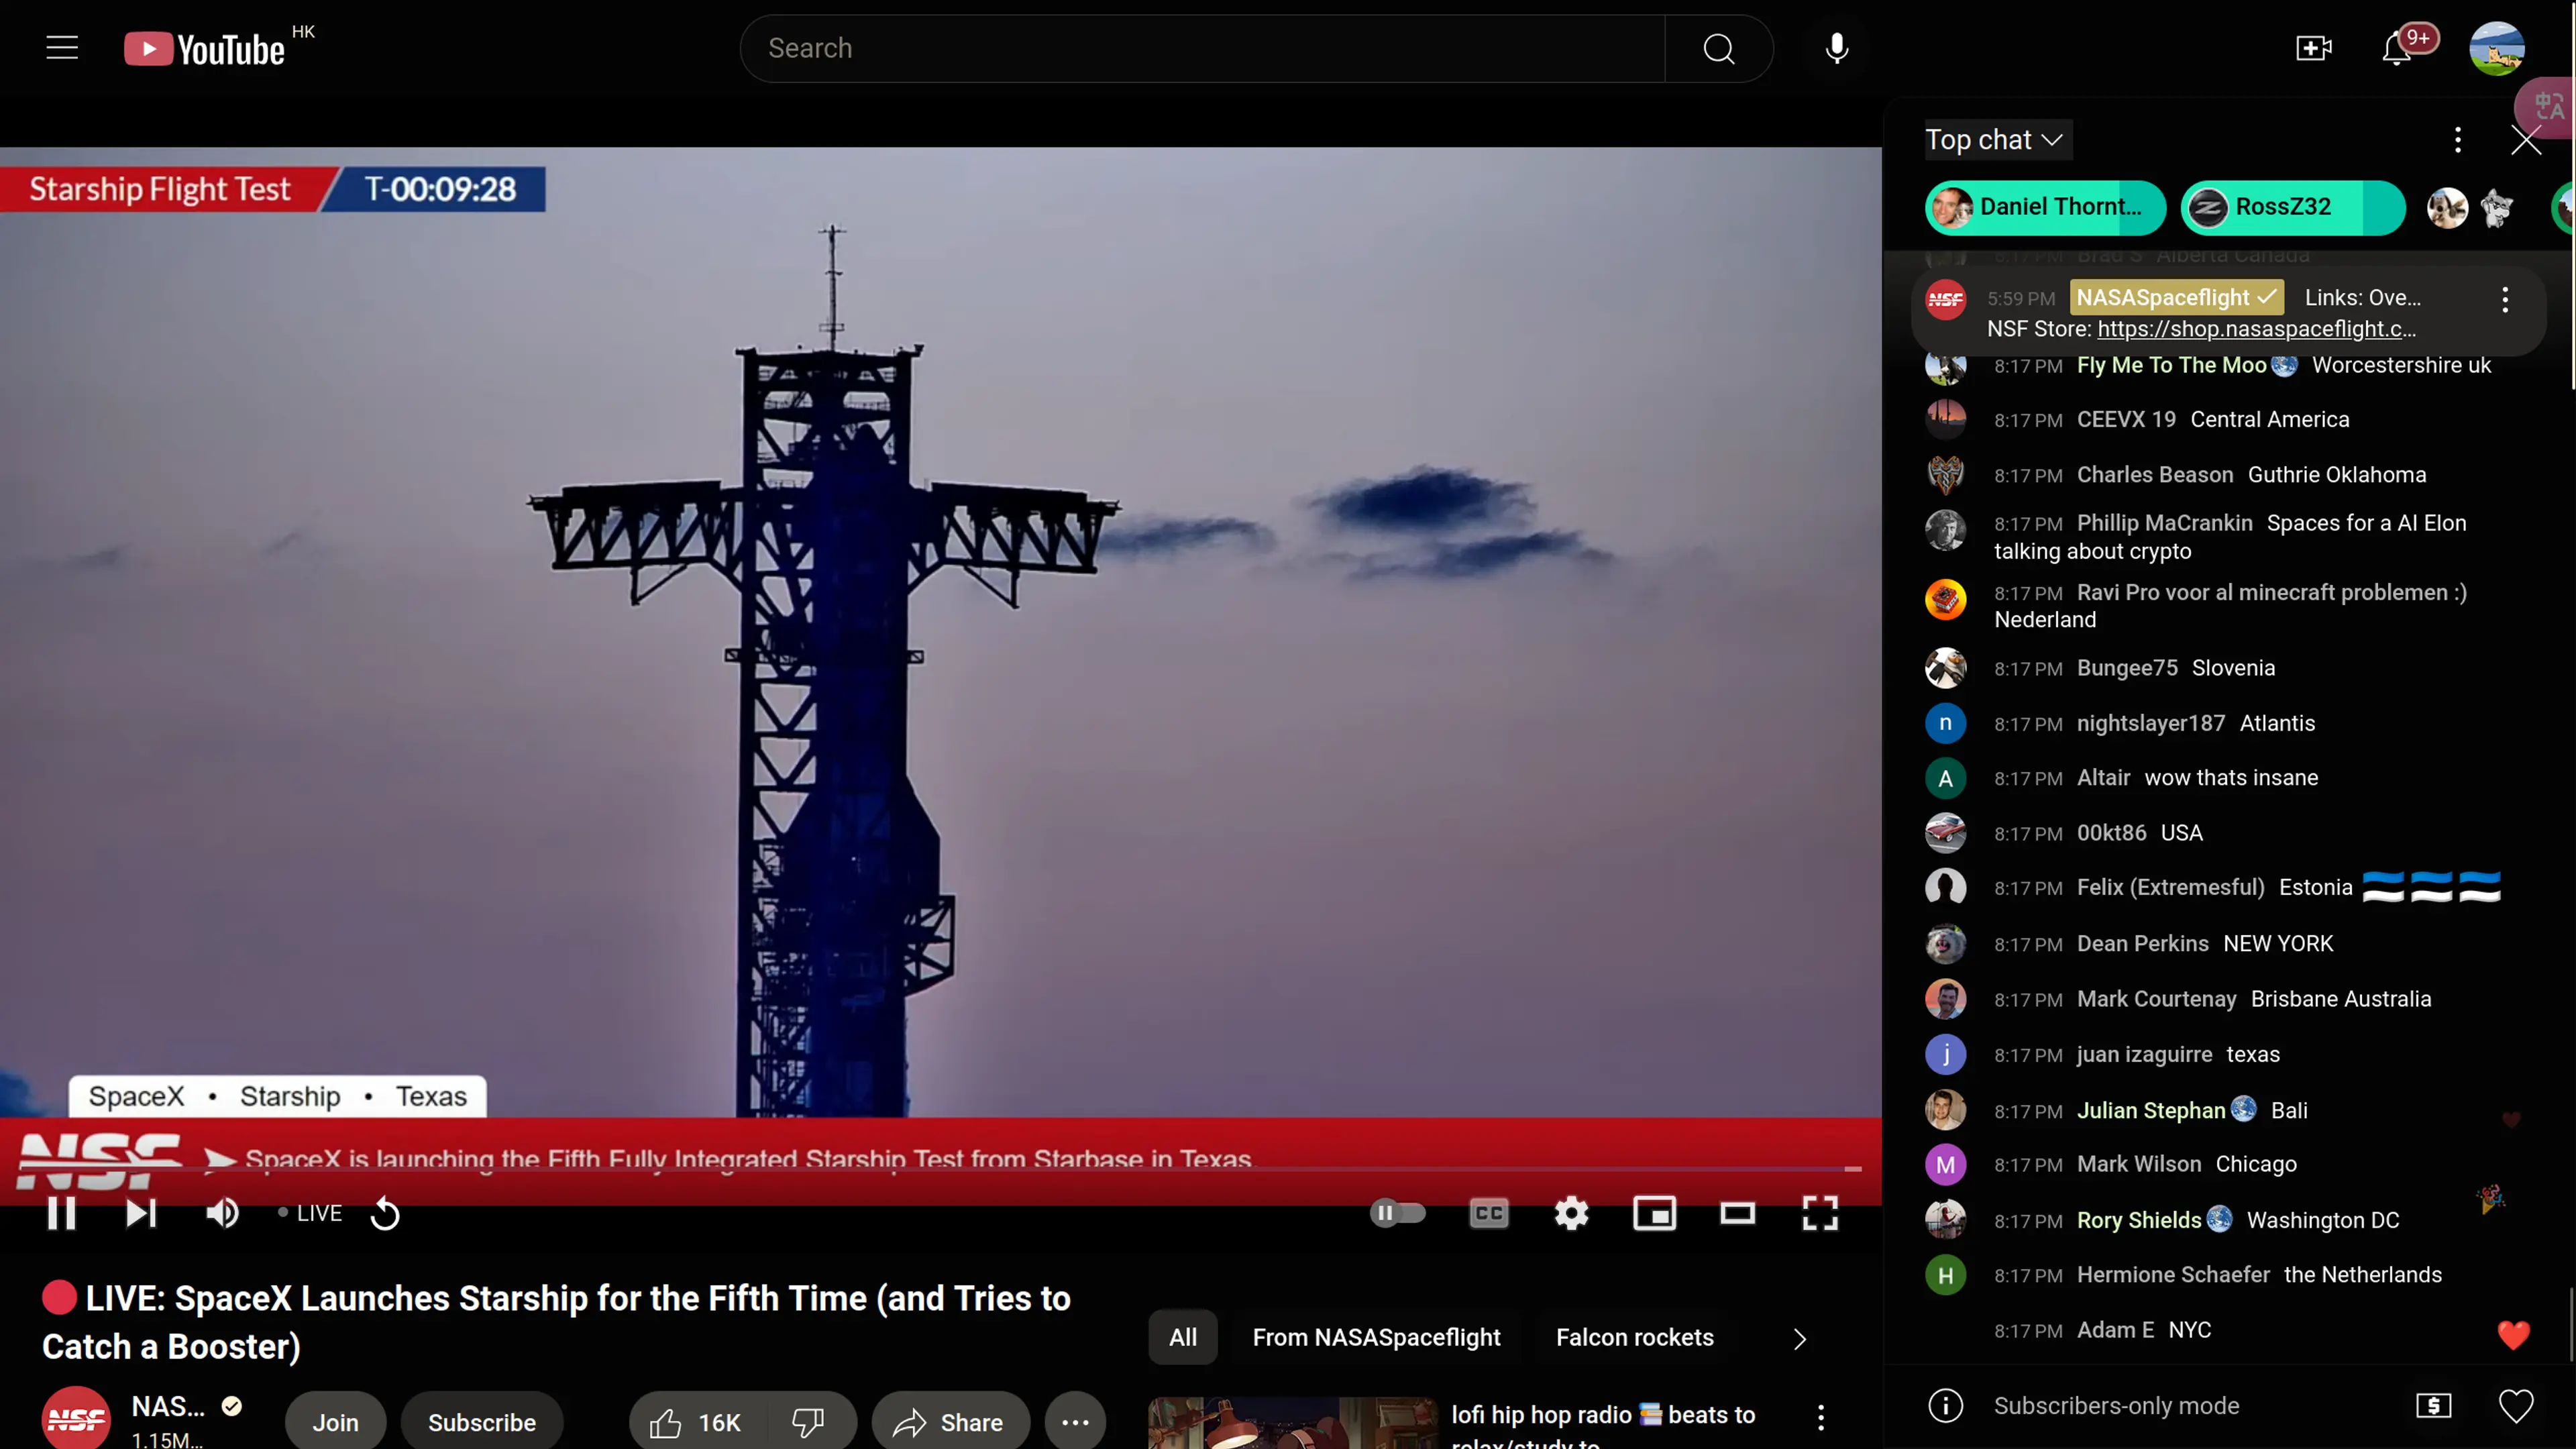Click NASASpaceflight pinned author badge
This screenshot has width=2576, height=1449.
2176,297
